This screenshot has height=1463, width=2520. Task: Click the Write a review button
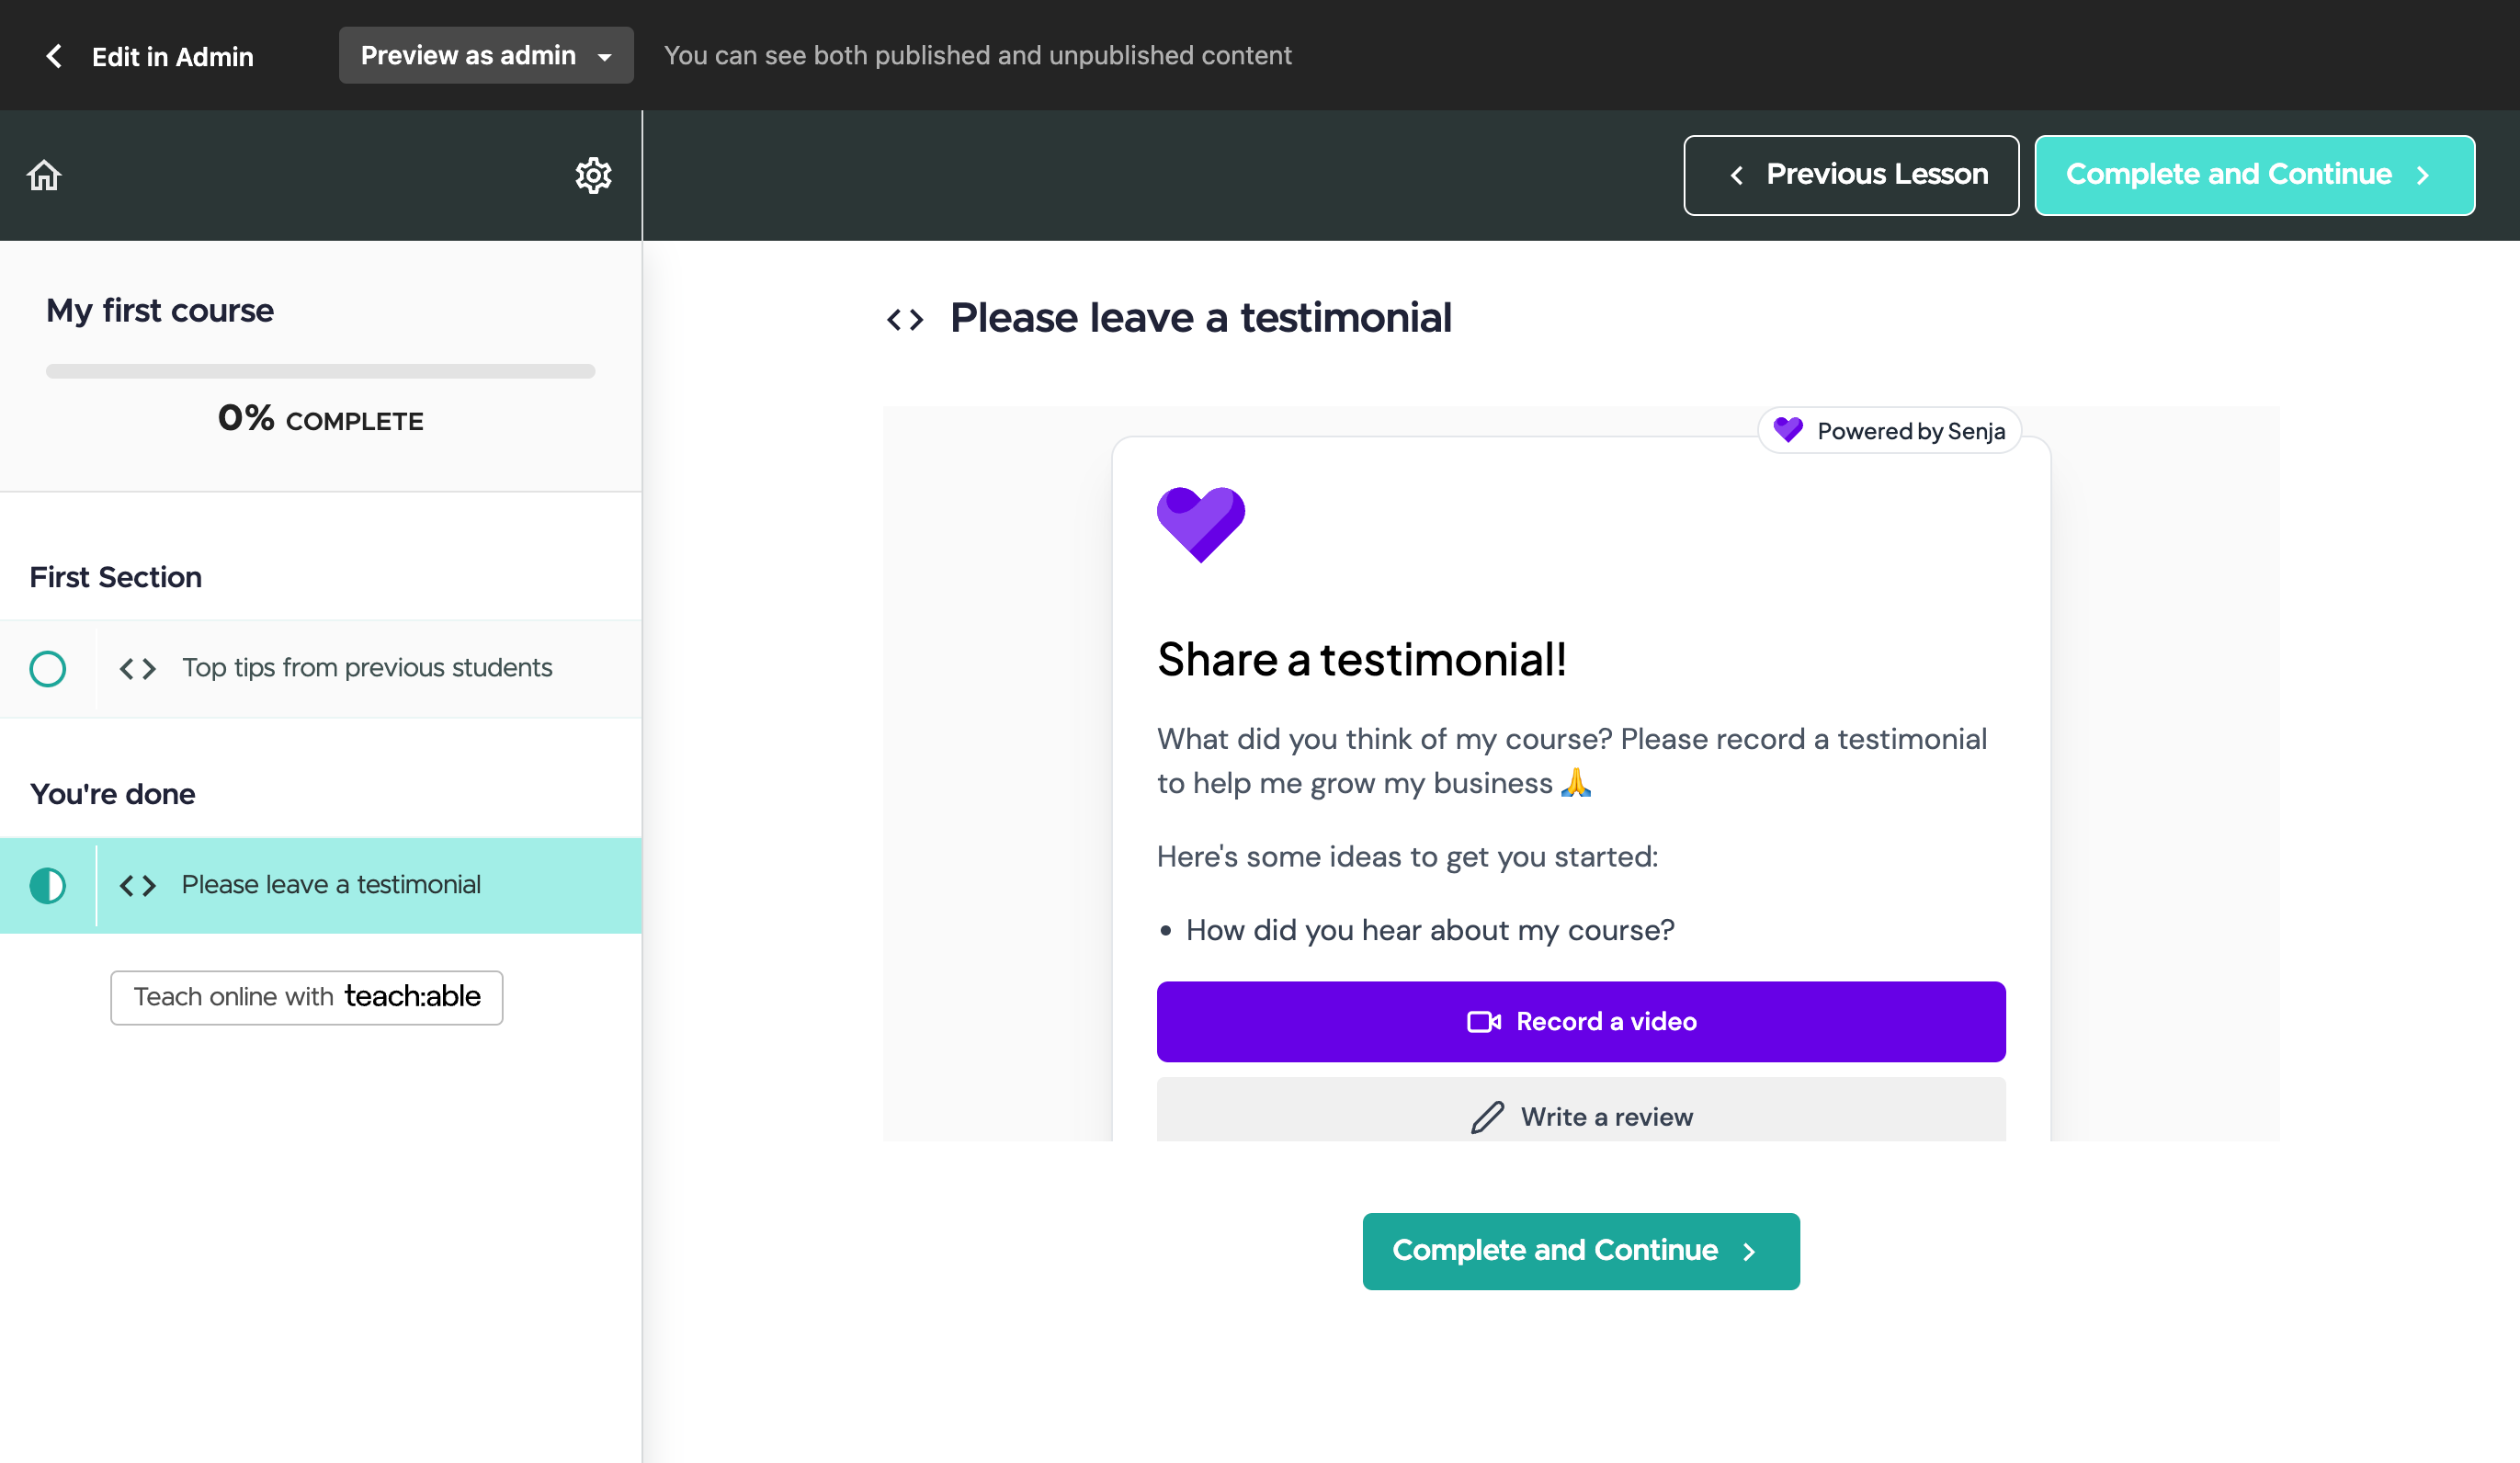(x=1580, y=1110)
